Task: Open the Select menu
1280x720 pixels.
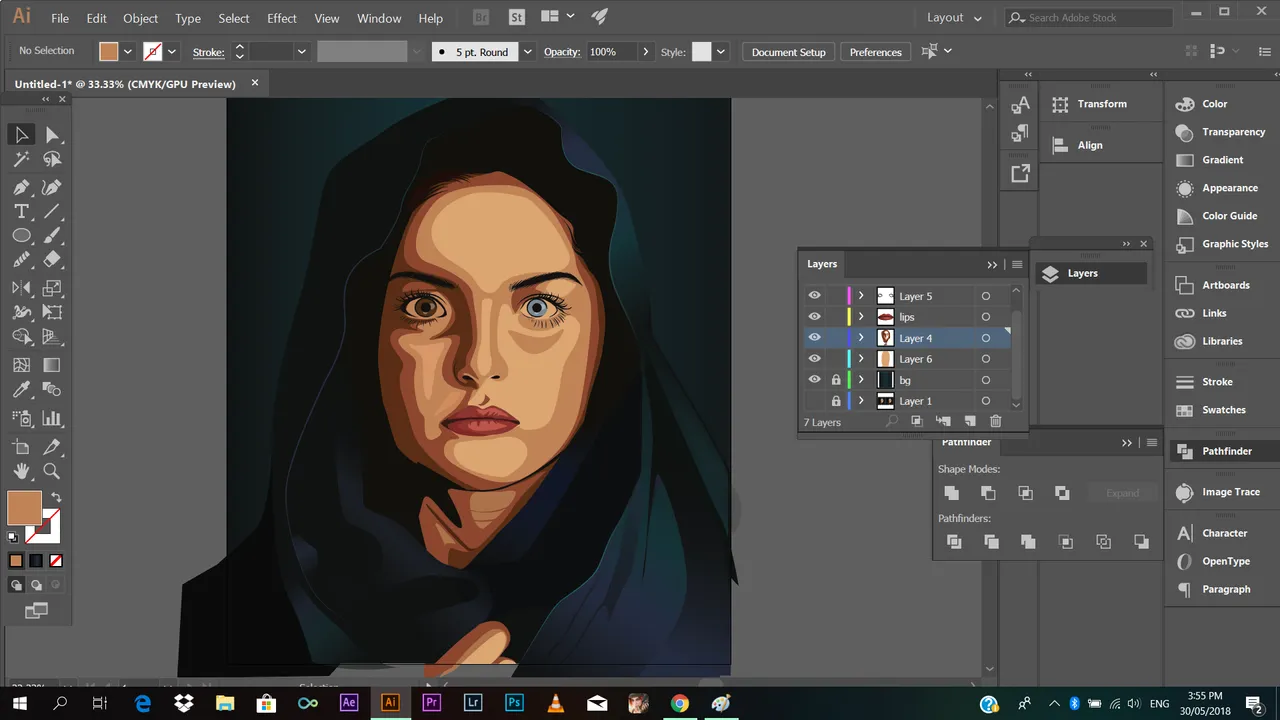Action: pos(234,18)
